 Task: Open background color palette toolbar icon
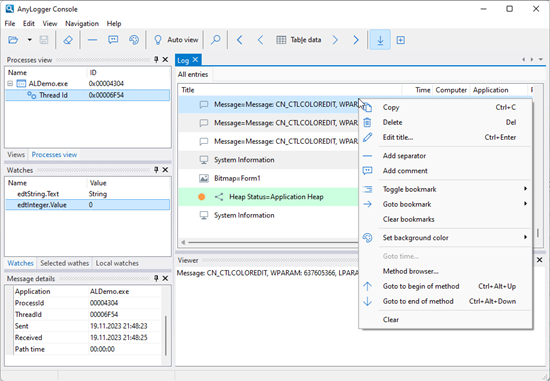[x=134, y=40]
